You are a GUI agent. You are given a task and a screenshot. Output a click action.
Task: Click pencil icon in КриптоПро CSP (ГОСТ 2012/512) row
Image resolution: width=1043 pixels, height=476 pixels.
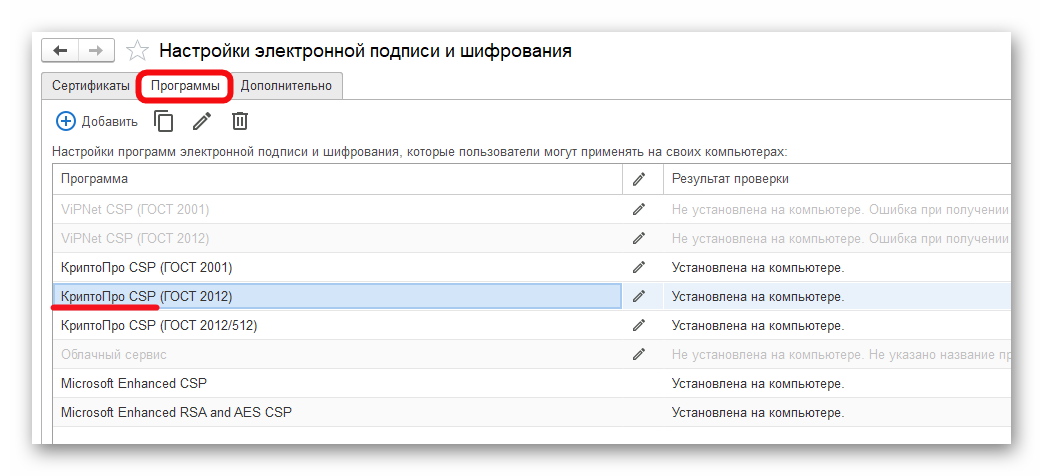(639, 325)
